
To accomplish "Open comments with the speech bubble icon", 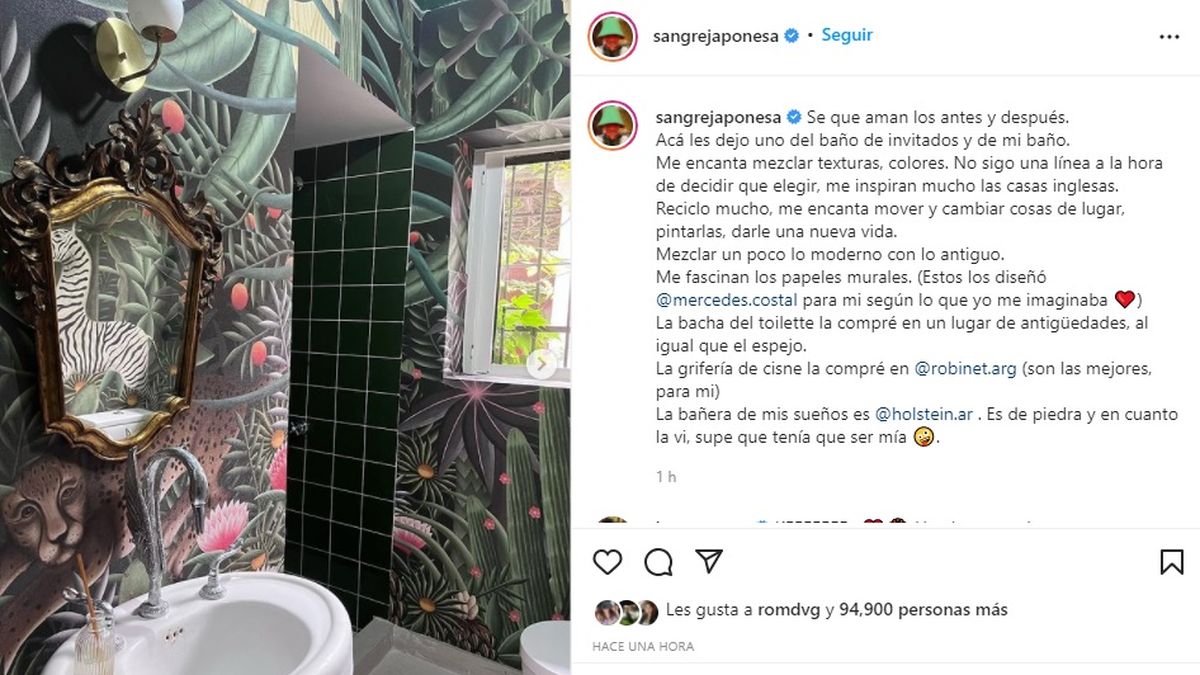I will click(x=658, y=562).
